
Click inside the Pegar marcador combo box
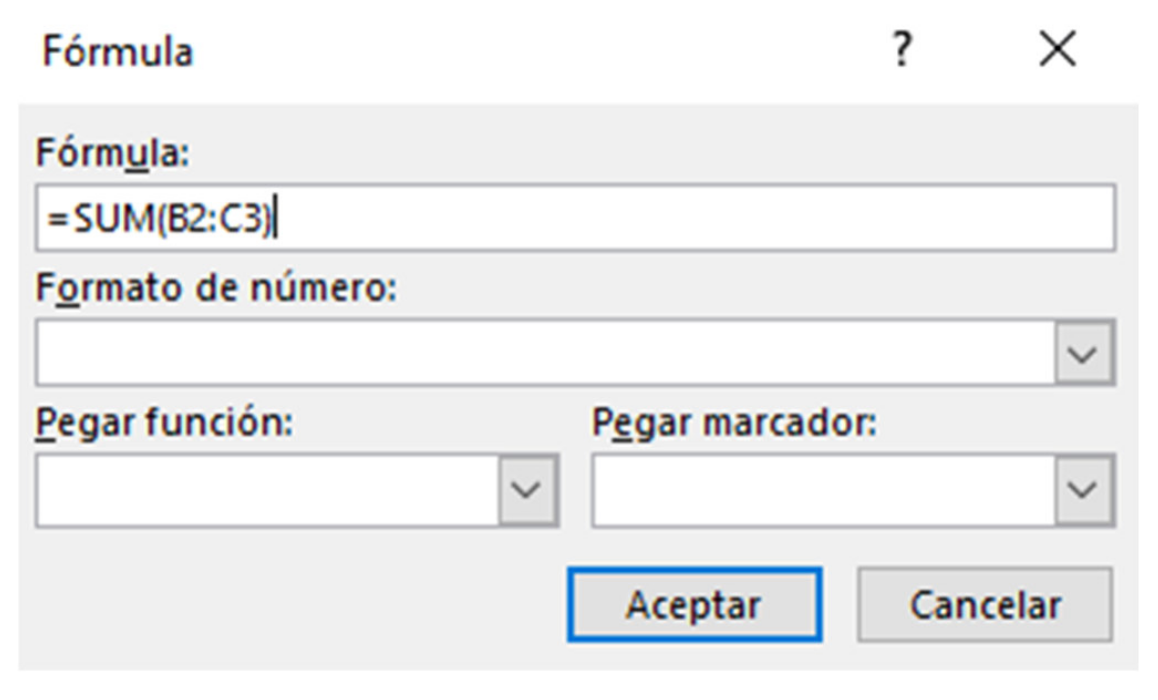click(824, 491)
